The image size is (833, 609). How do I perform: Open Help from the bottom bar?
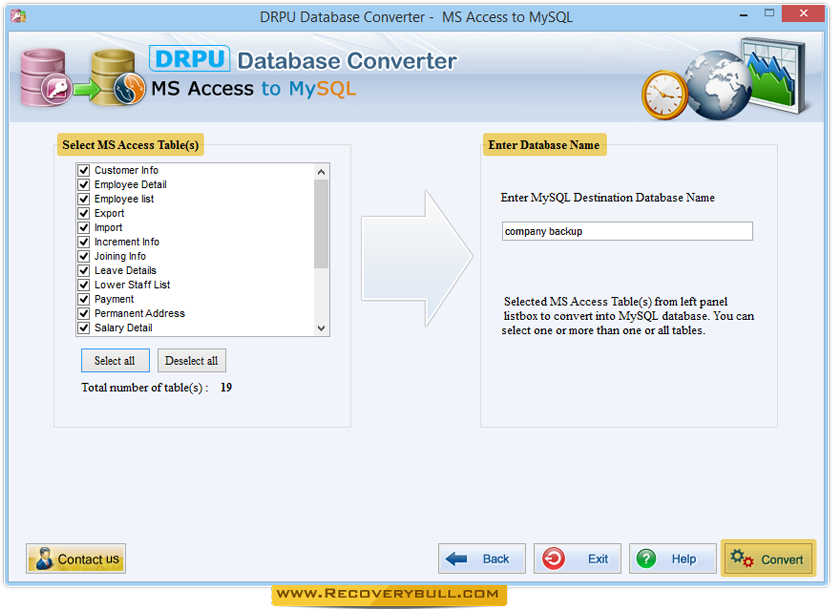click(673, 559)
